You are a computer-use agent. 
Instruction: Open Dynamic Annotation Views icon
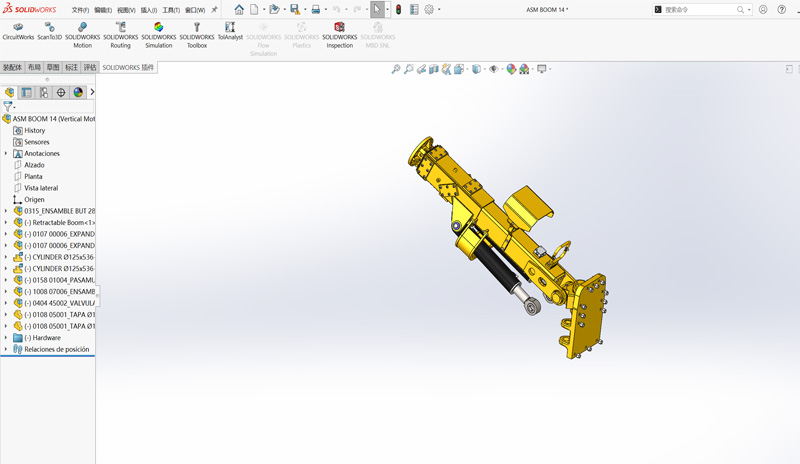click(x=446, y=69)
